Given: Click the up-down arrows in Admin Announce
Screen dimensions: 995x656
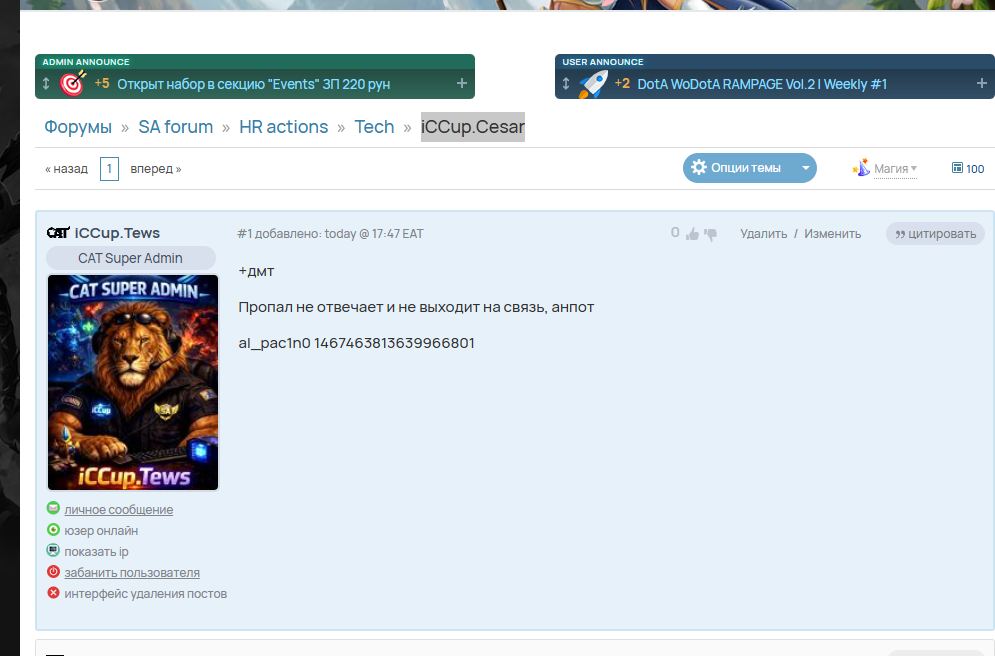Looking at the screenshot, I should point(46,83).
